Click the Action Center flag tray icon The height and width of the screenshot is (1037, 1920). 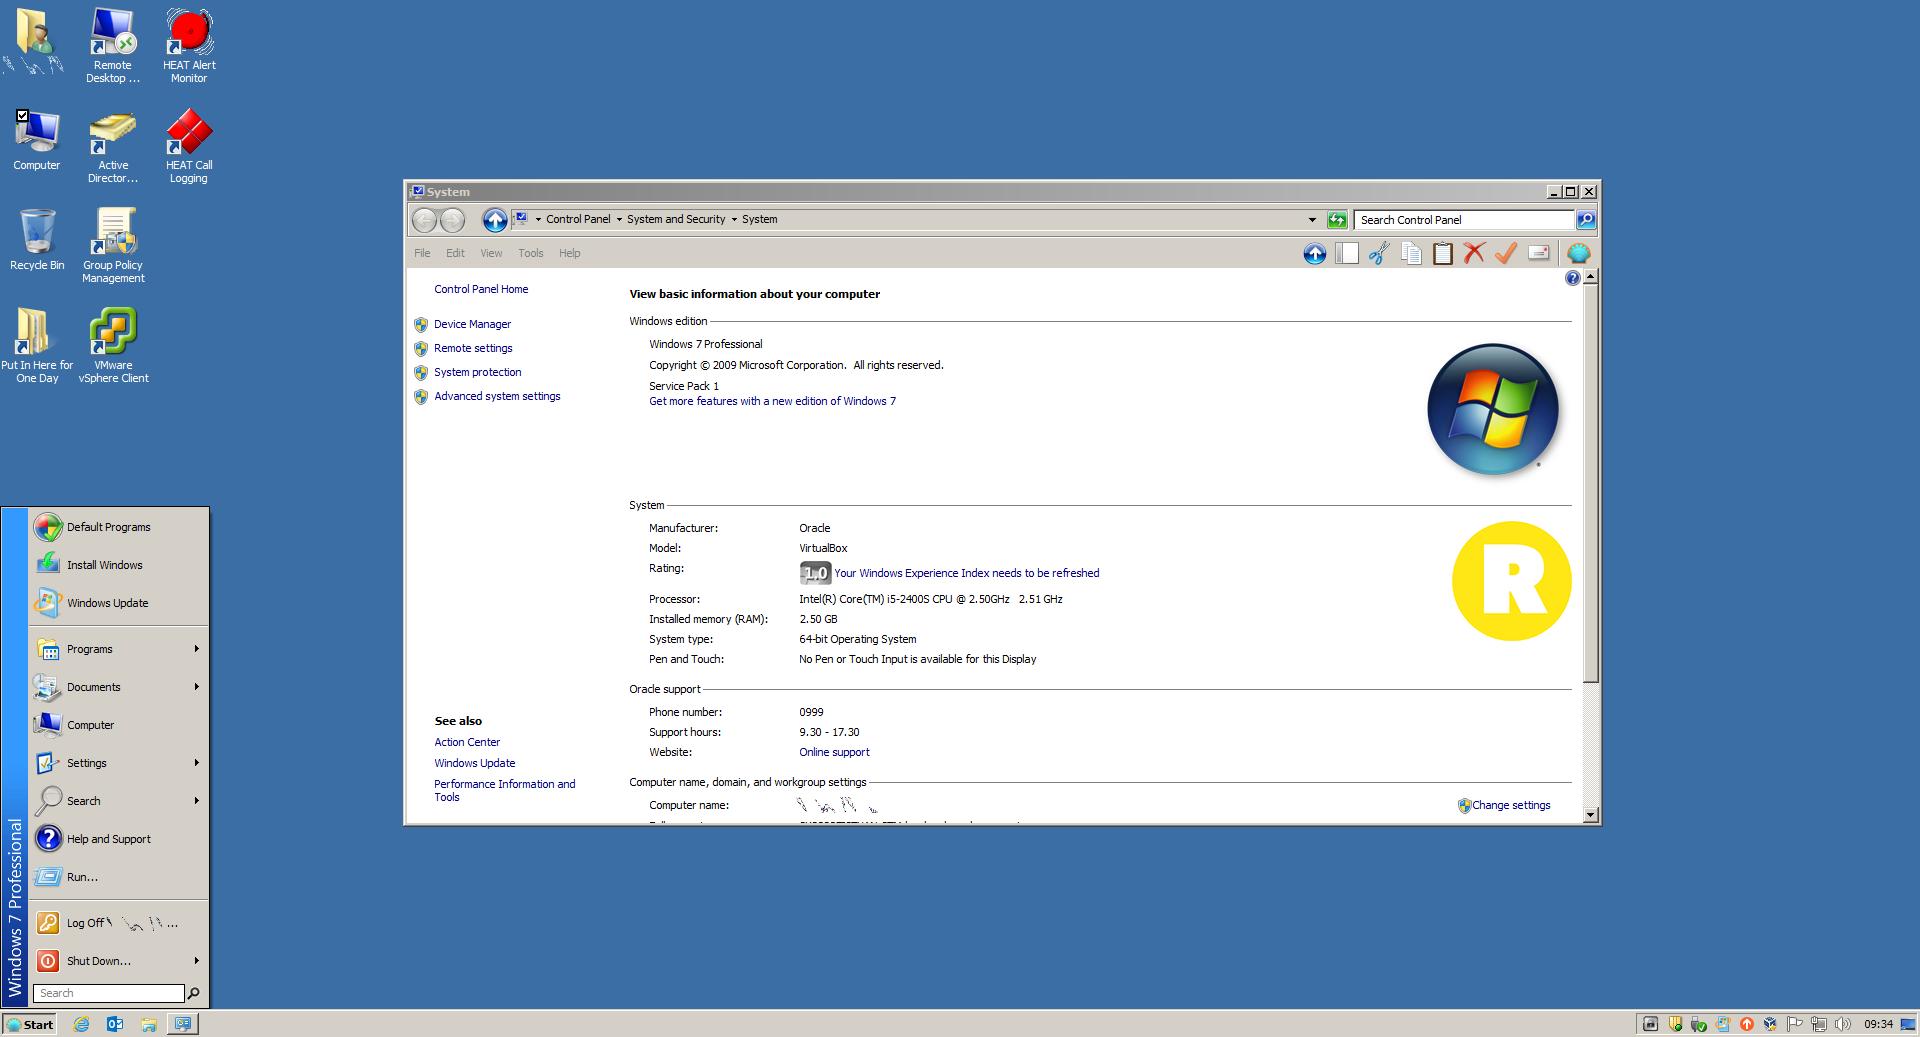point(1794,1024)
